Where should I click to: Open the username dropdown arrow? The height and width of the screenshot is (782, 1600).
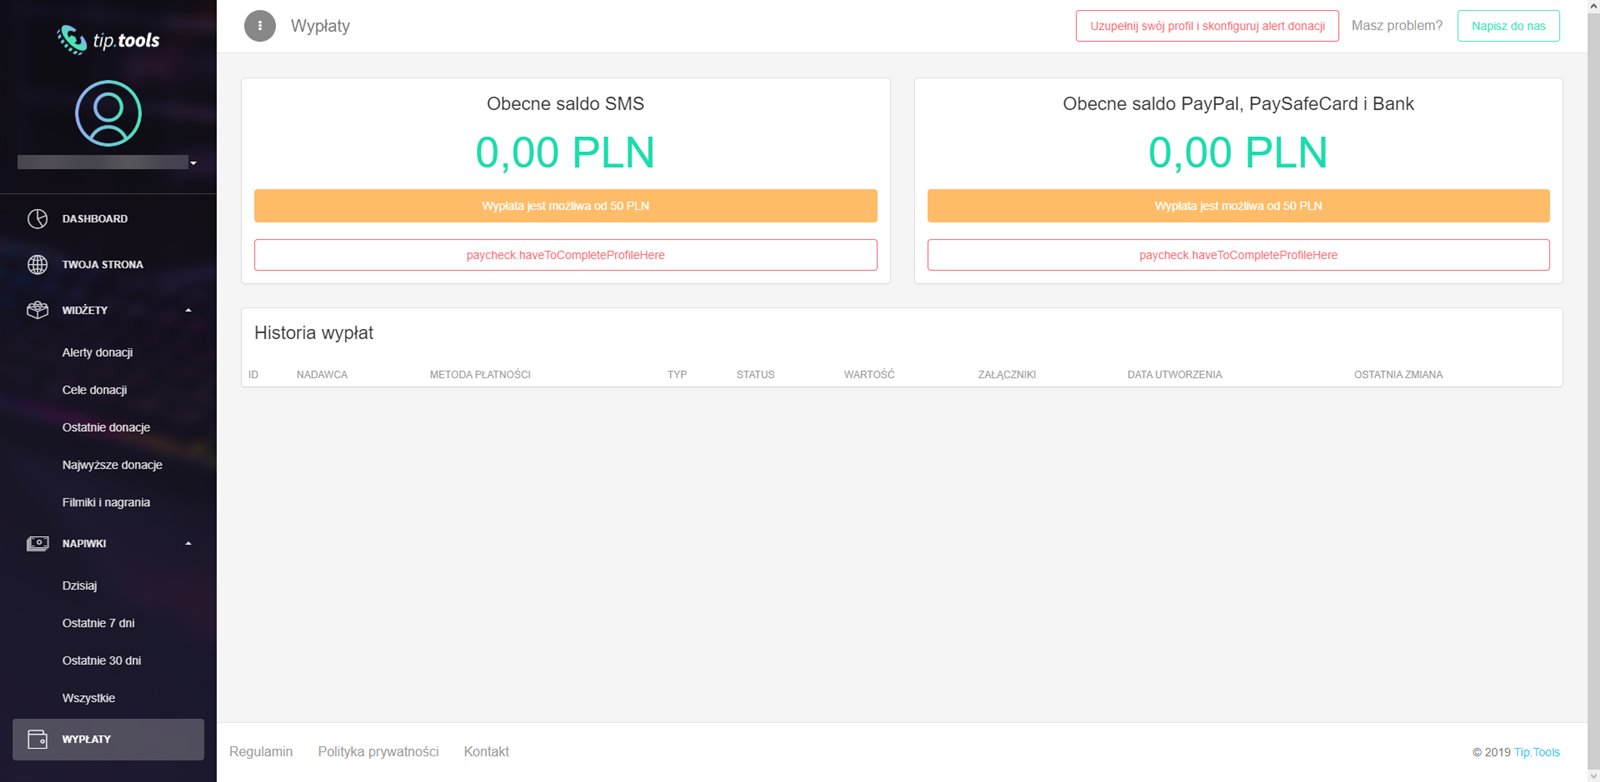pyautogui.click(x=193, y=163)
